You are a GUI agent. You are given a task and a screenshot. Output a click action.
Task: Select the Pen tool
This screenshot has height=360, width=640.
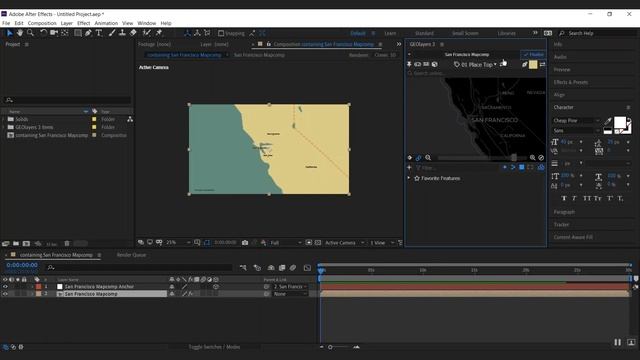click(88, 33)
